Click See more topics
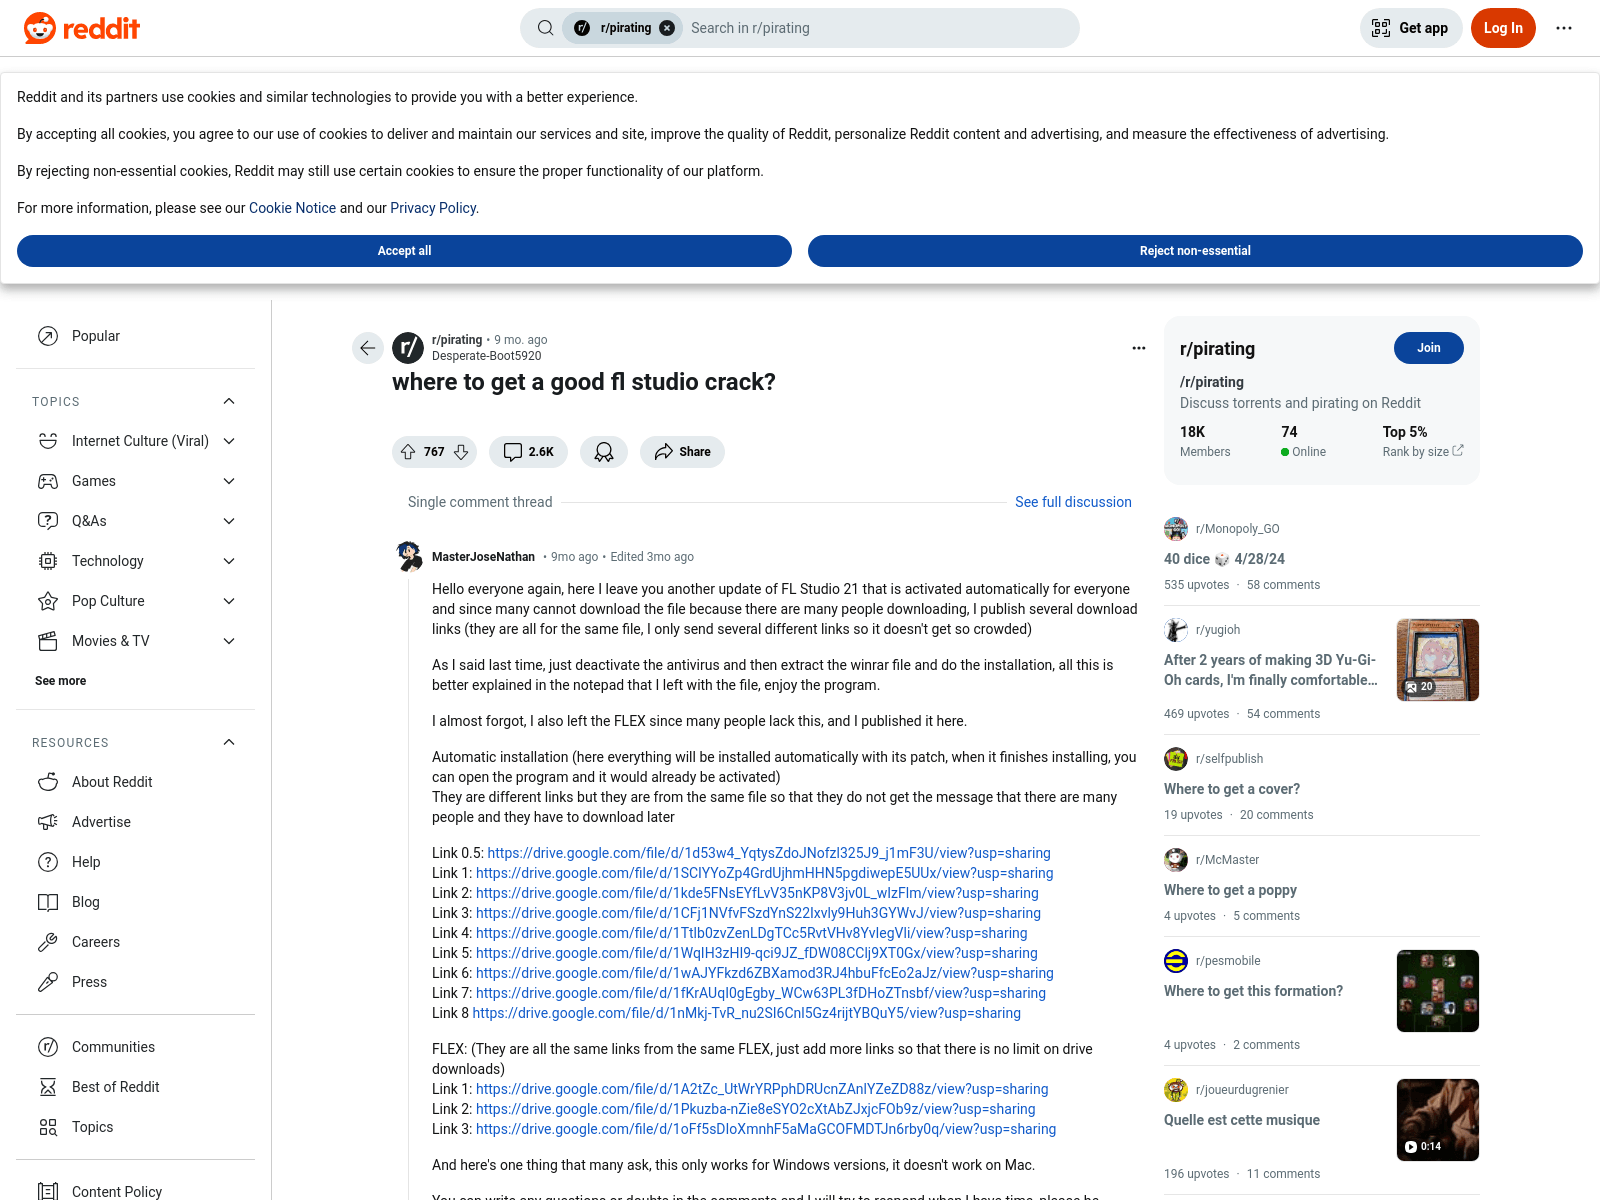 (x=60, y=681)
